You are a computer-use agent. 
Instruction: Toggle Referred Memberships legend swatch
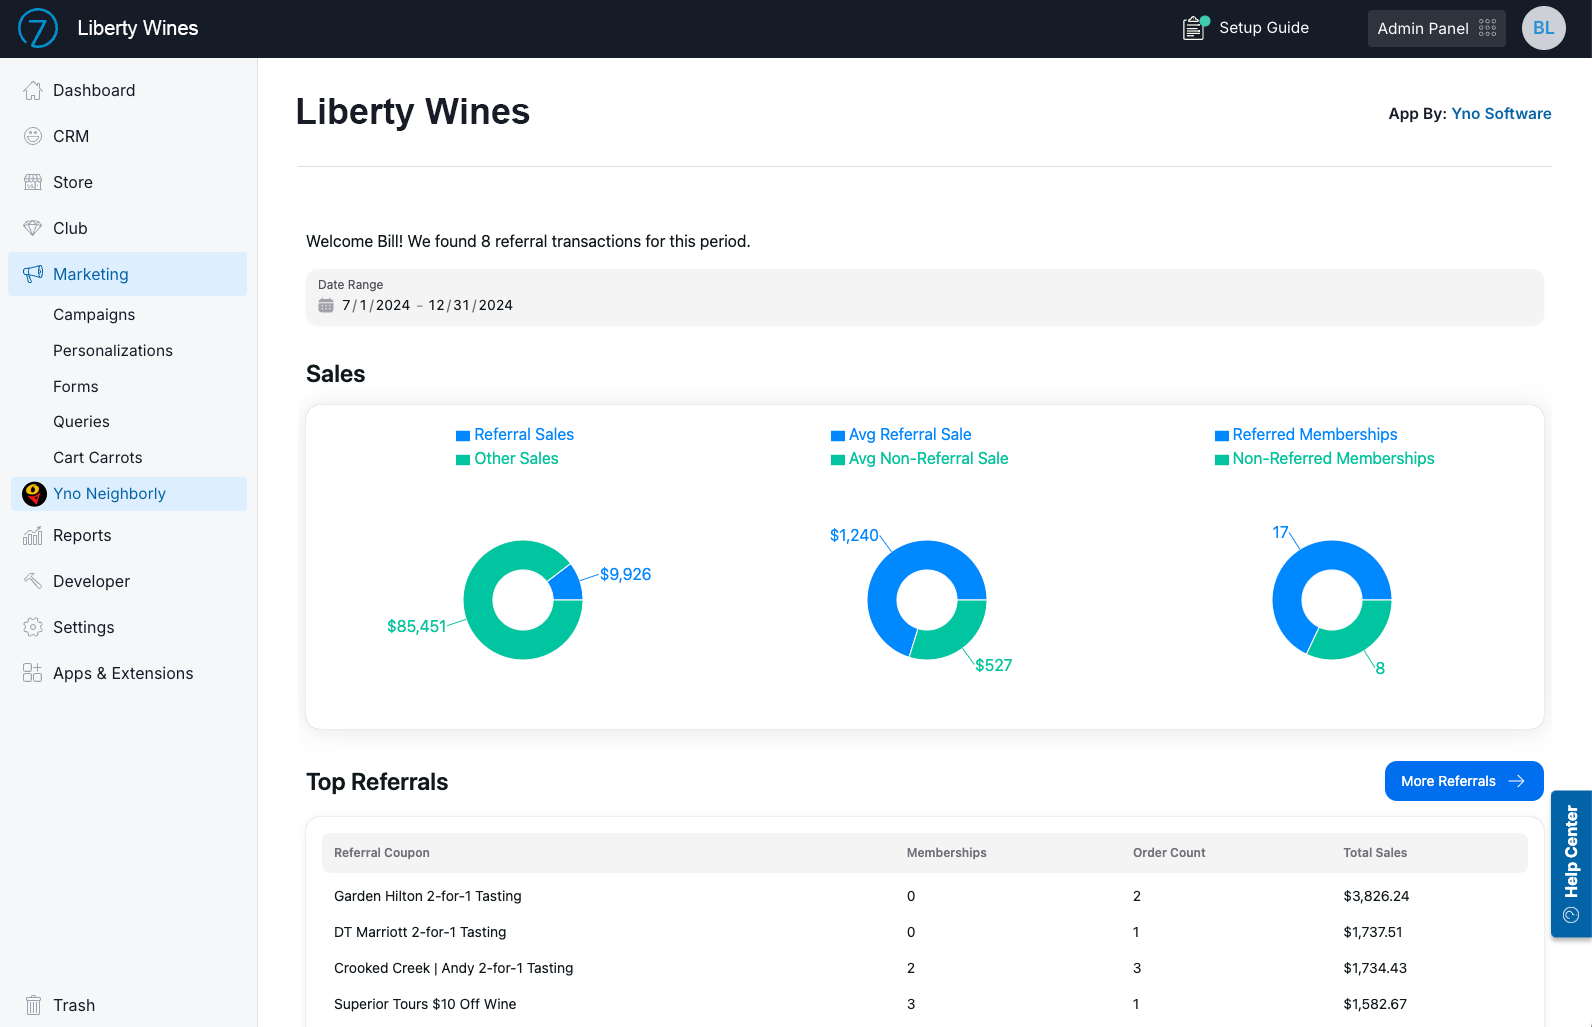coord(1222,436)
